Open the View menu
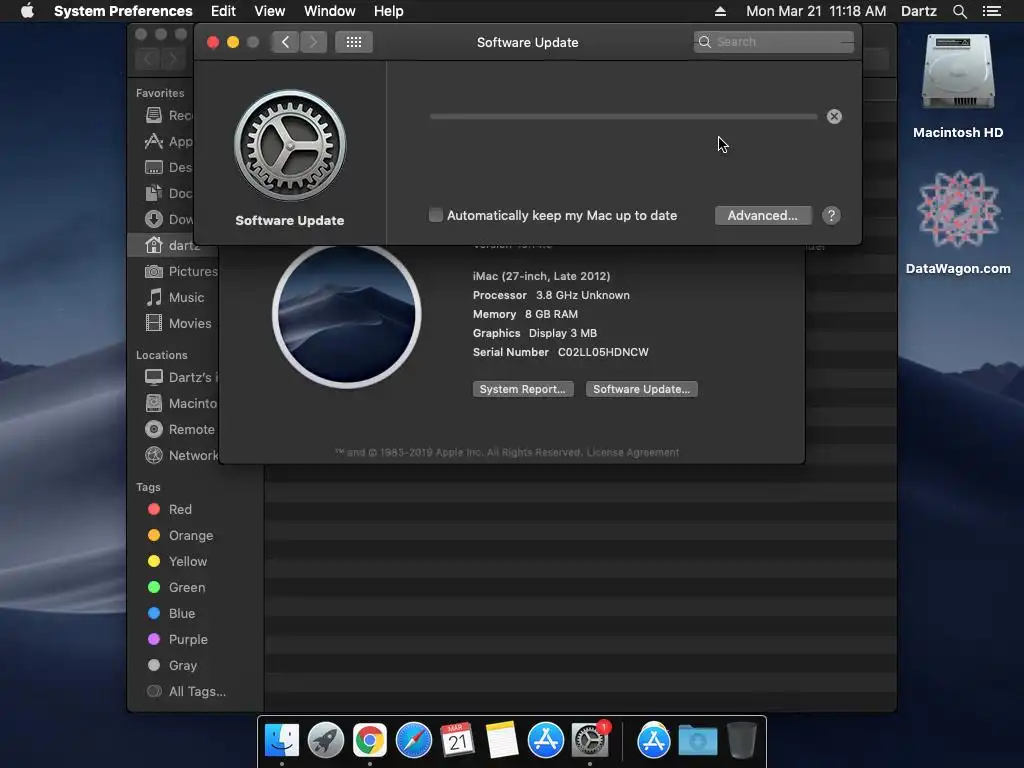The image size is (1024, 768). tap(270, 11)
